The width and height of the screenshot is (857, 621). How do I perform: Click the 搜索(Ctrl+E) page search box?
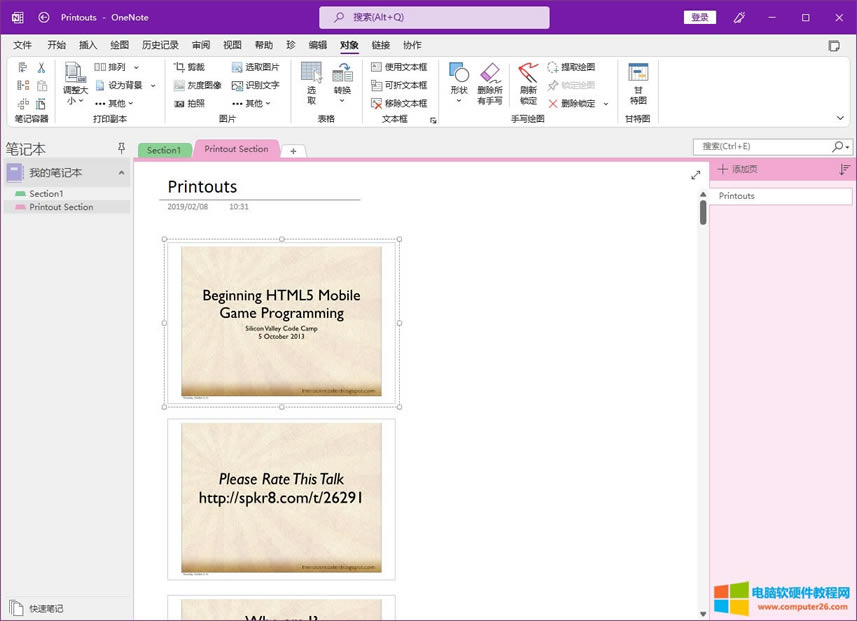(763, 147)
